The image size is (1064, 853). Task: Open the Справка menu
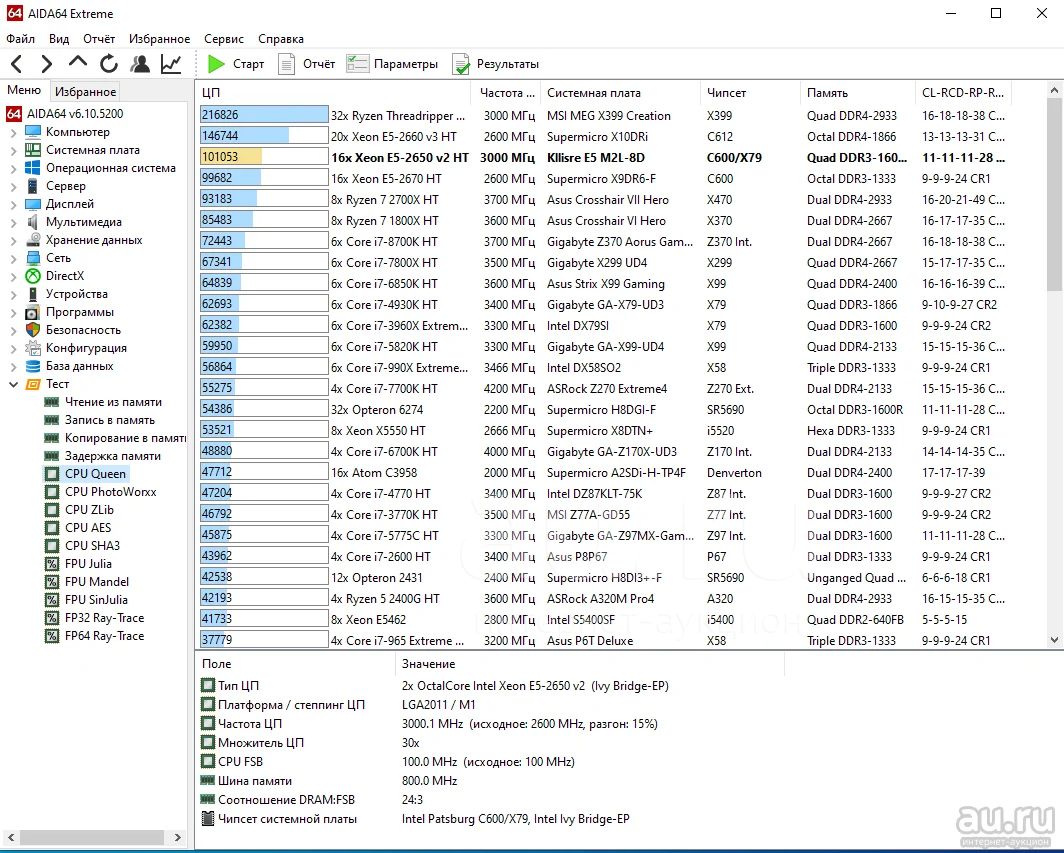point(281,39)
